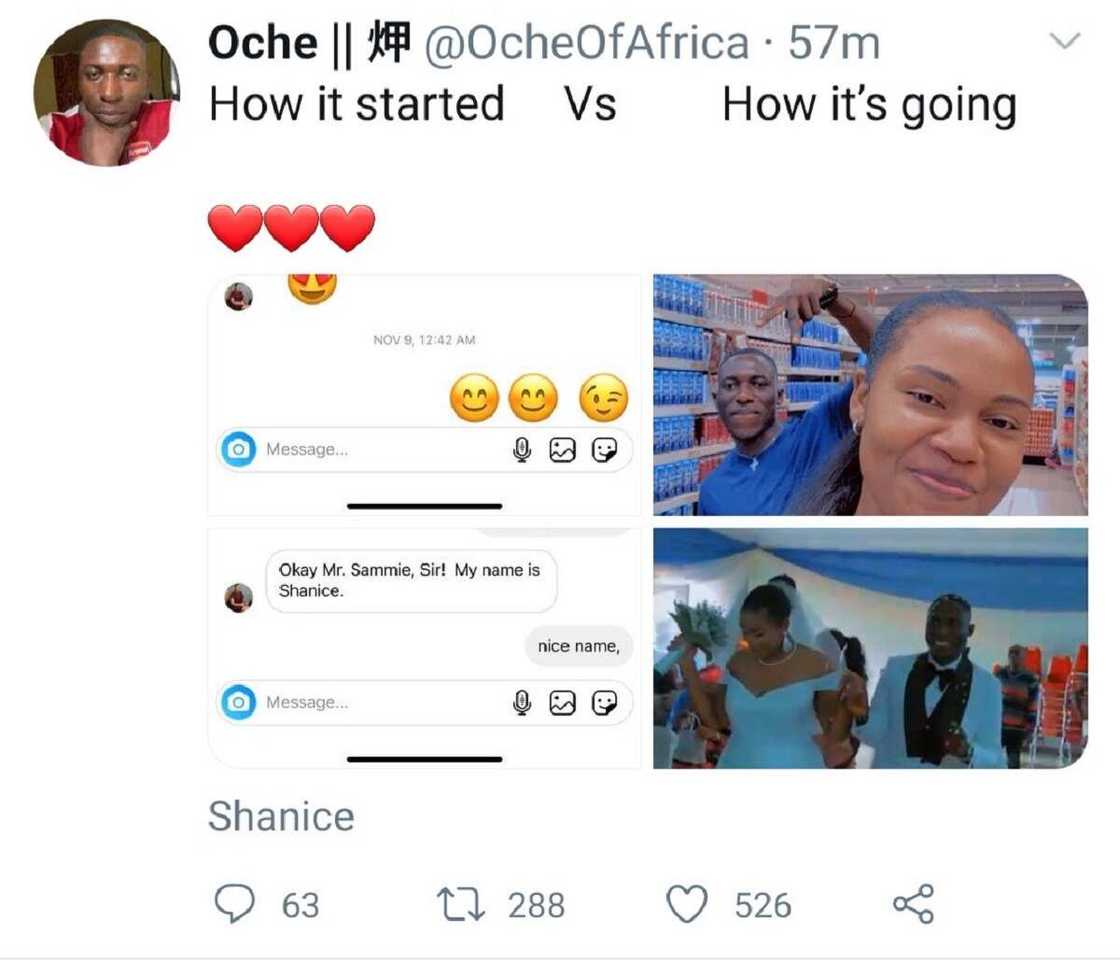Tap the camera icon in bottom message bar
The height and width of the screenshot is (961, 1120).
(x=238, y=703)
